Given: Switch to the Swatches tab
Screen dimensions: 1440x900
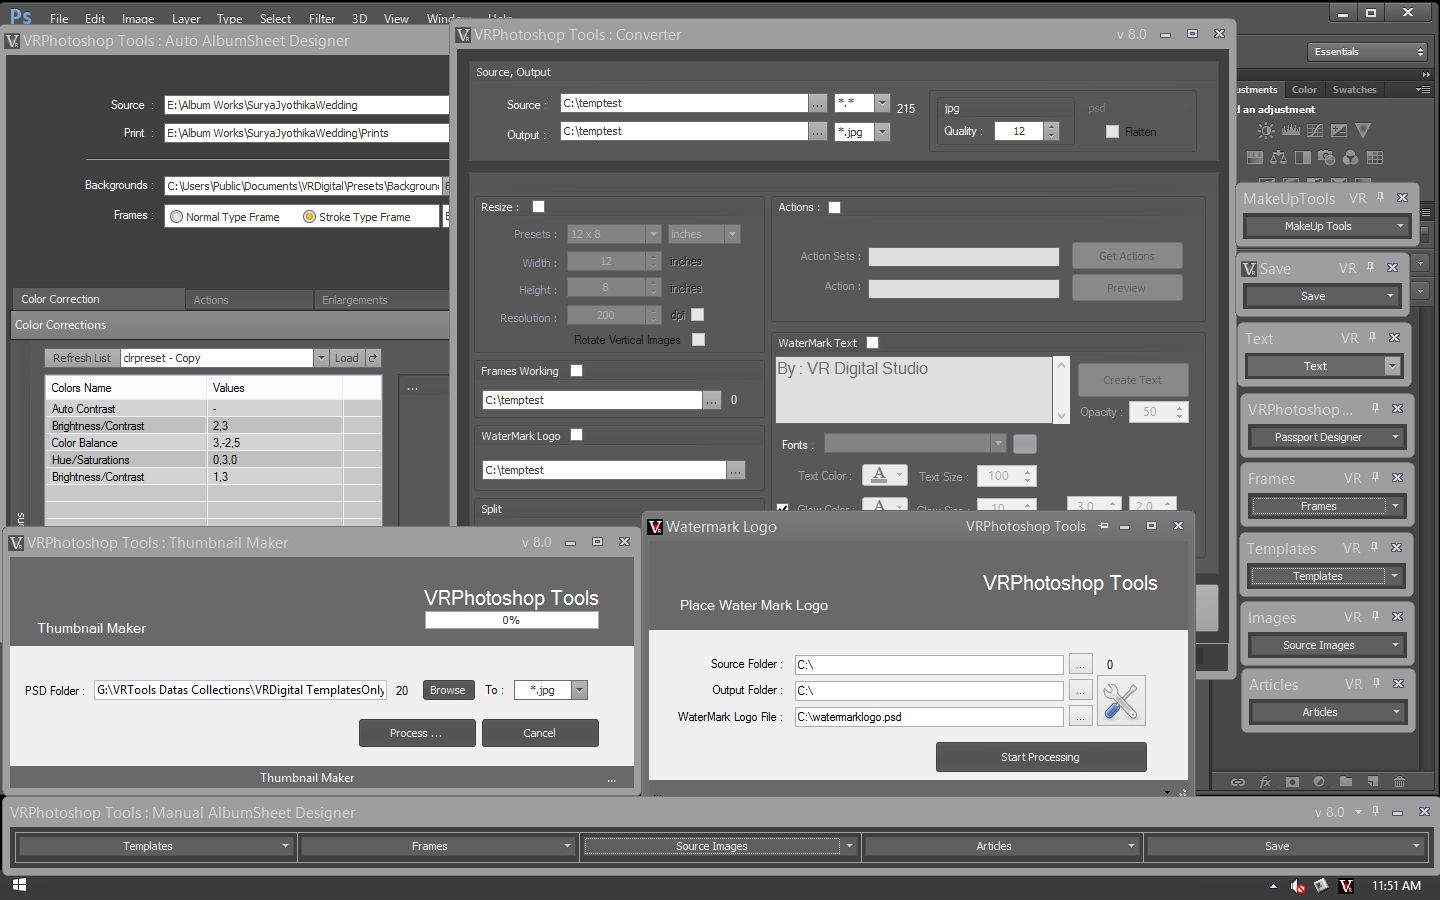Looking at the screenshot, I should (x=1354, y=89).
